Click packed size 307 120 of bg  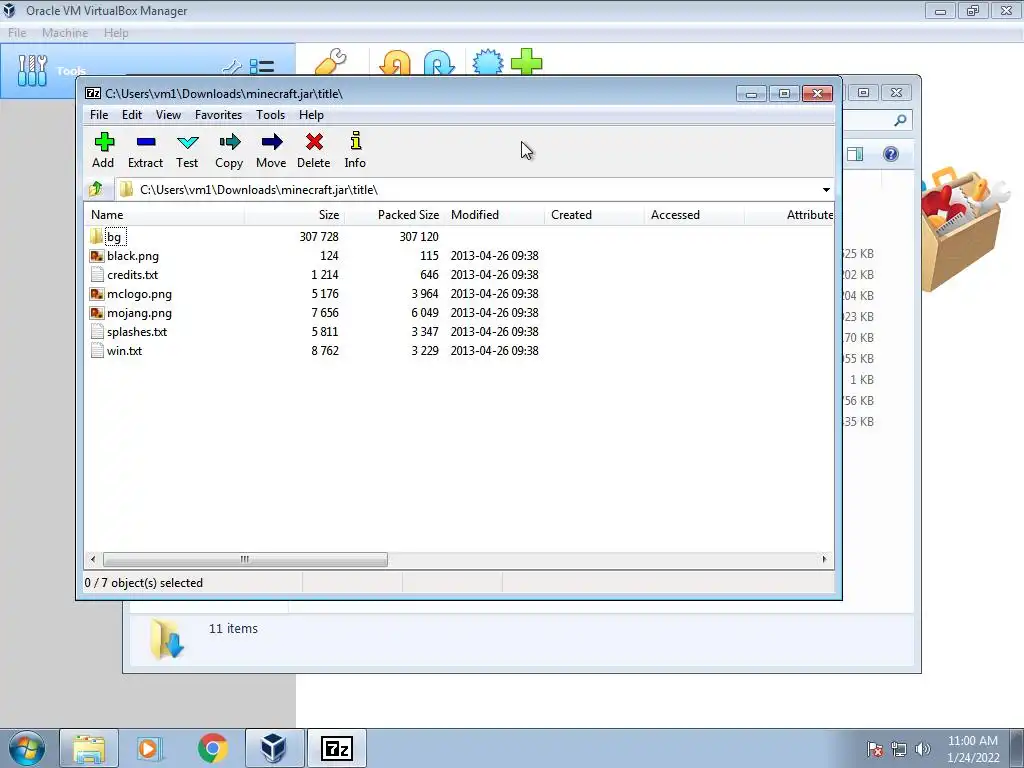(419, 236)
